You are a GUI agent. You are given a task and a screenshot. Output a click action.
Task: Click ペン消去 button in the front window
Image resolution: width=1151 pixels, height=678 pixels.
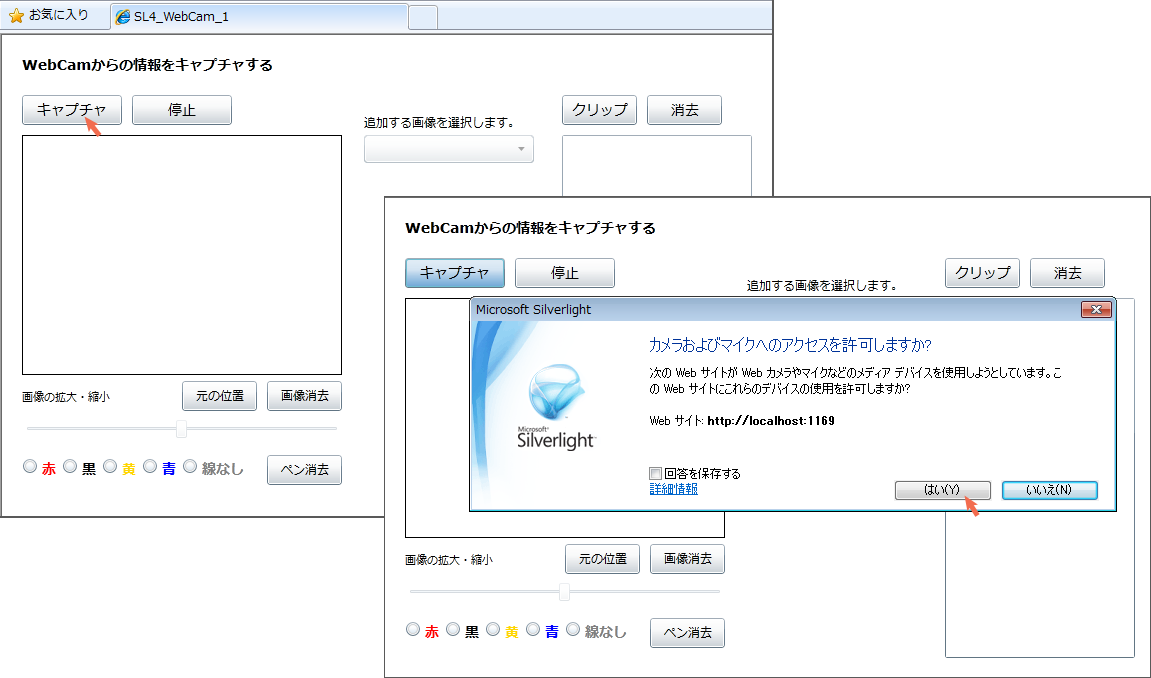[x=688, y=633]
